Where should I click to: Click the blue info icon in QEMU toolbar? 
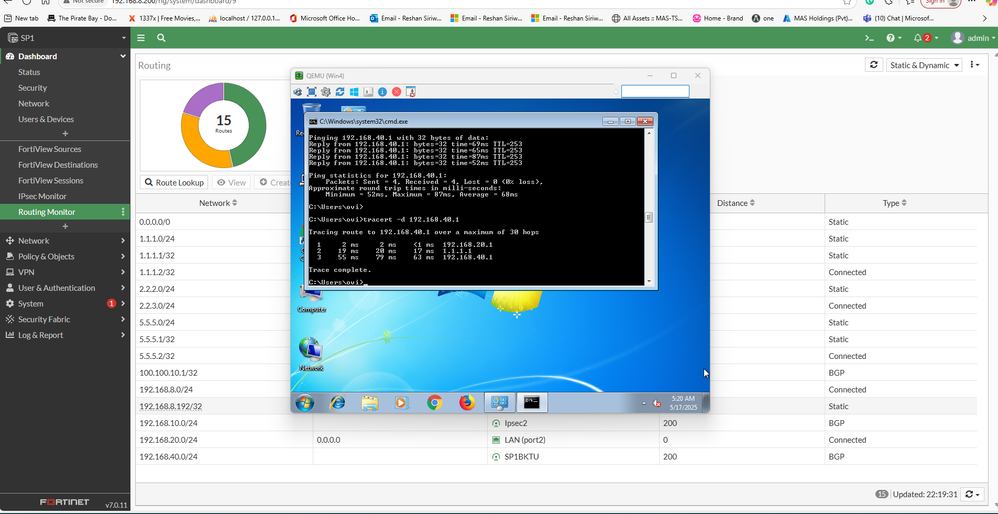382,92
